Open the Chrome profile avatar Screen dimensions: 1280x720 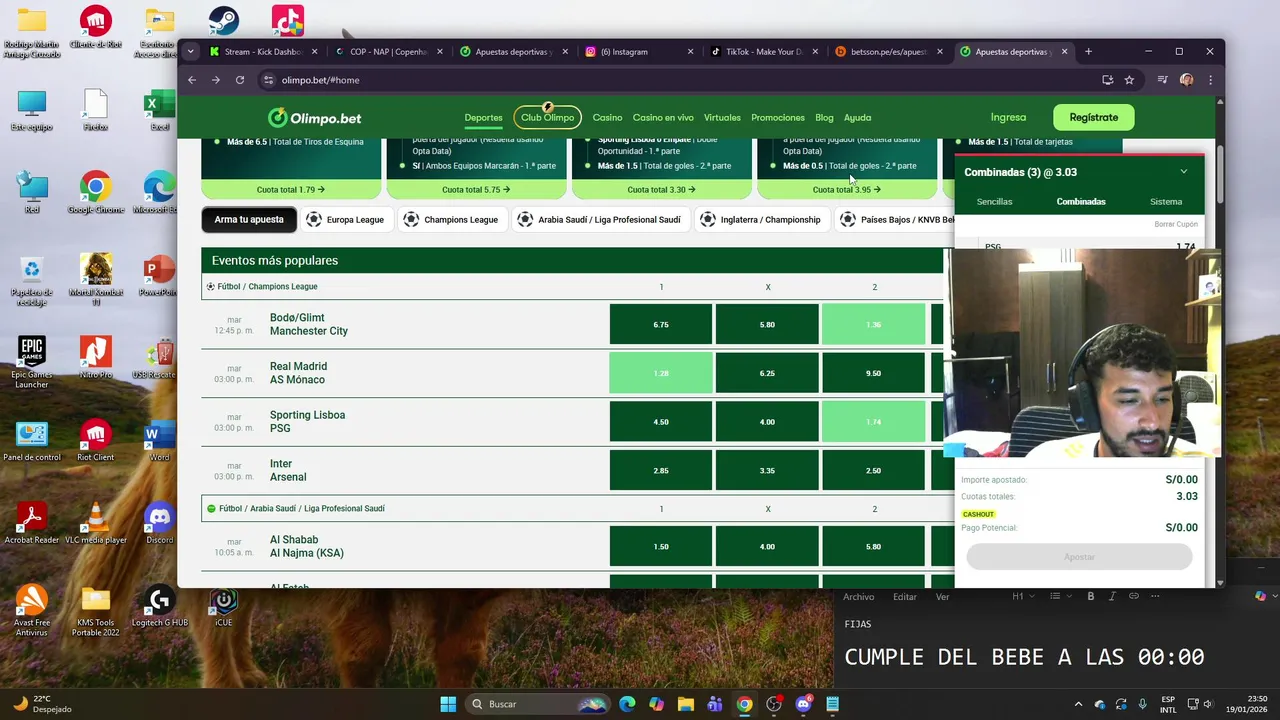(x=1186, y=80)
